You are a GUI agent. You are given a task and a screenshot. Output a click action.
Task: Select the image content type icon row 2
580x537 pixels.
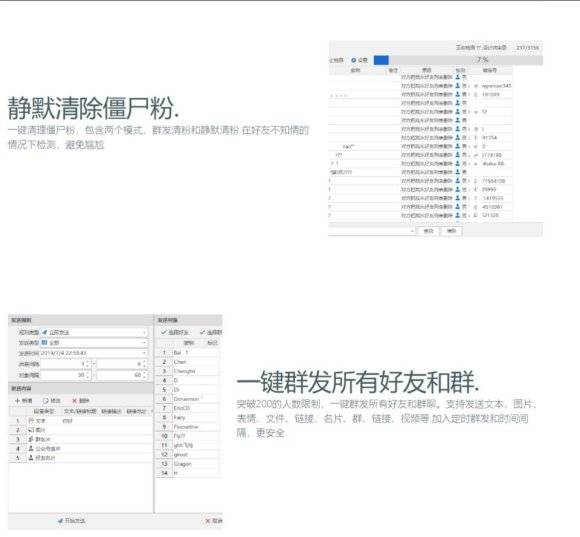pyautogui.click(x=31, y=430)
